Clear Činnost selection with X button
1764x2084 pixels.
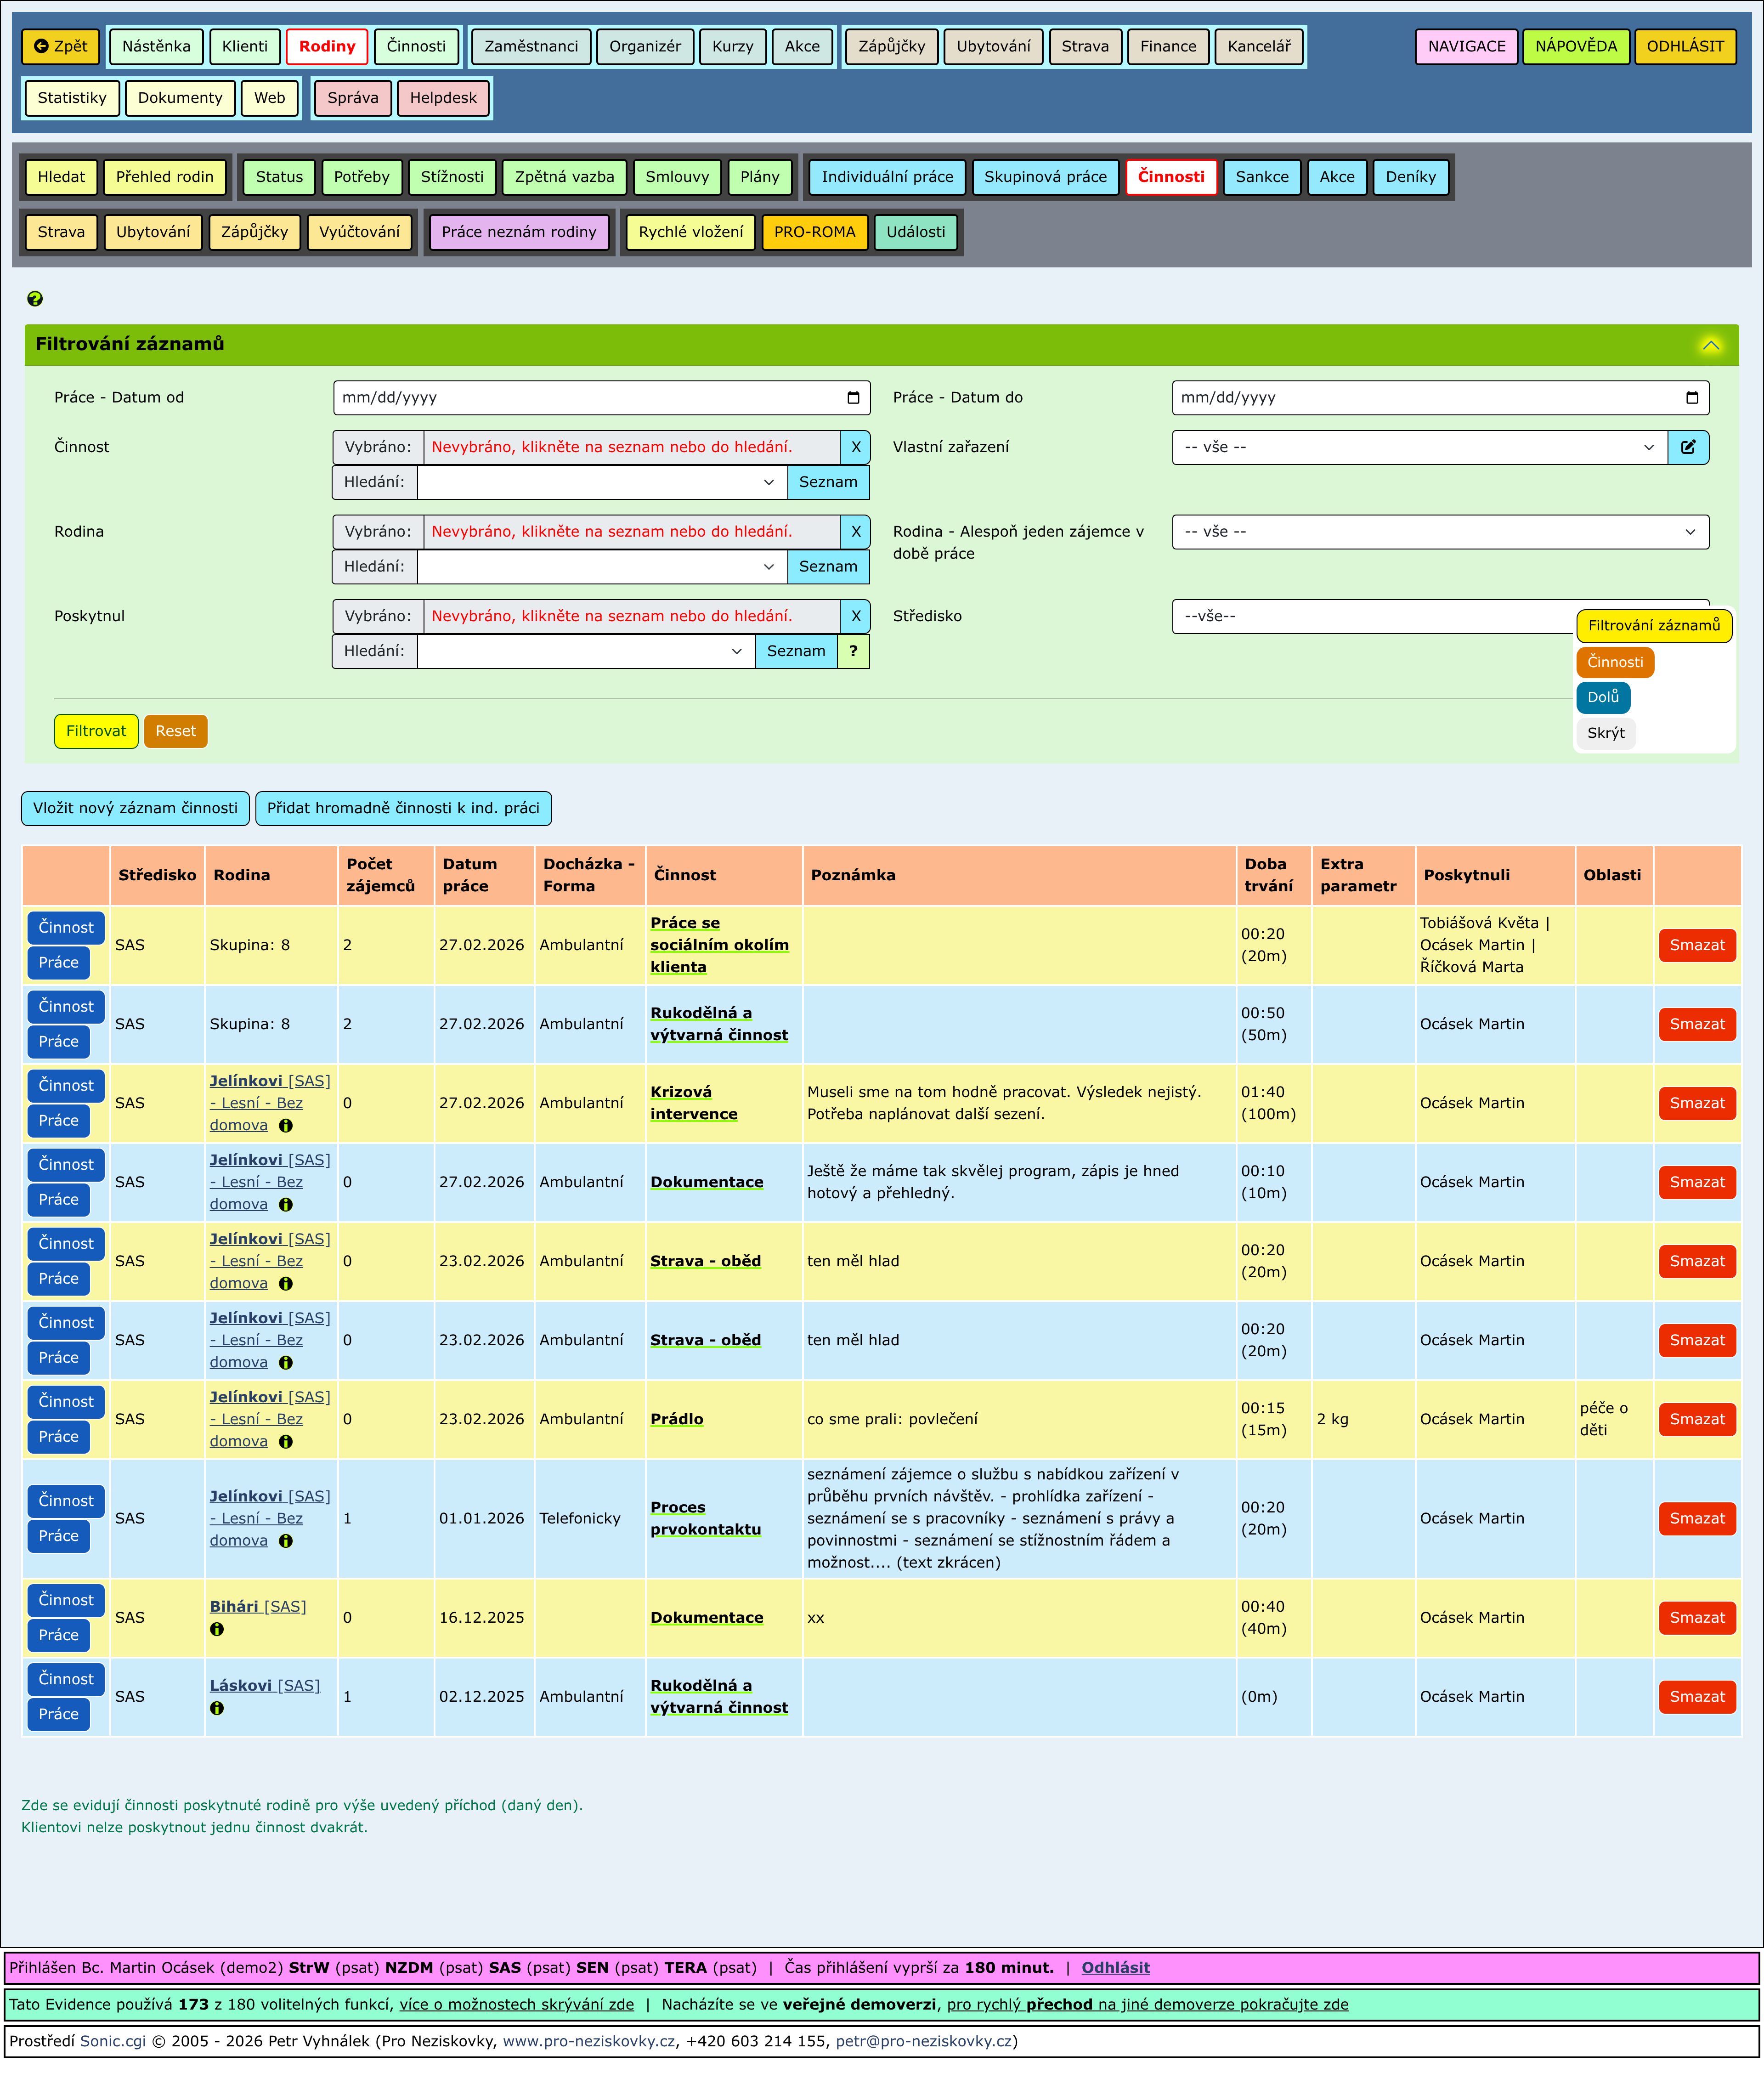[x=855, y=447]
